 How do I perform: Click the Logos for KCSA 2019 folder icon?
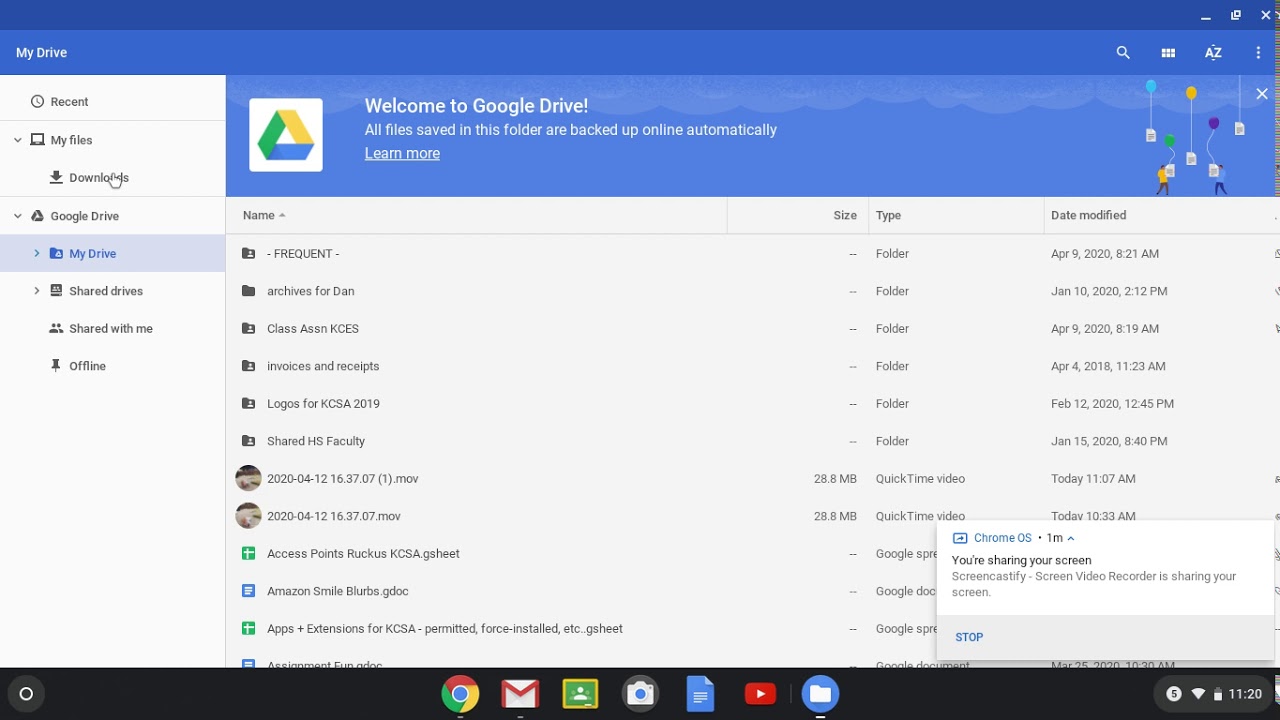pyautogui.click(x=249, y=404)
